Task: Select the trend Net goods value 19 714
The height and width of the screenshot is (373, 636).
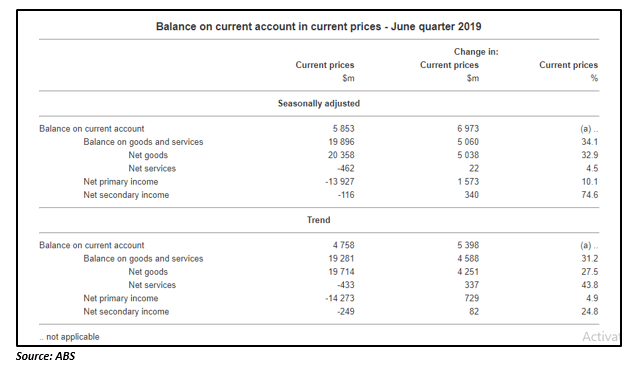Action: (x=341, y=272)
